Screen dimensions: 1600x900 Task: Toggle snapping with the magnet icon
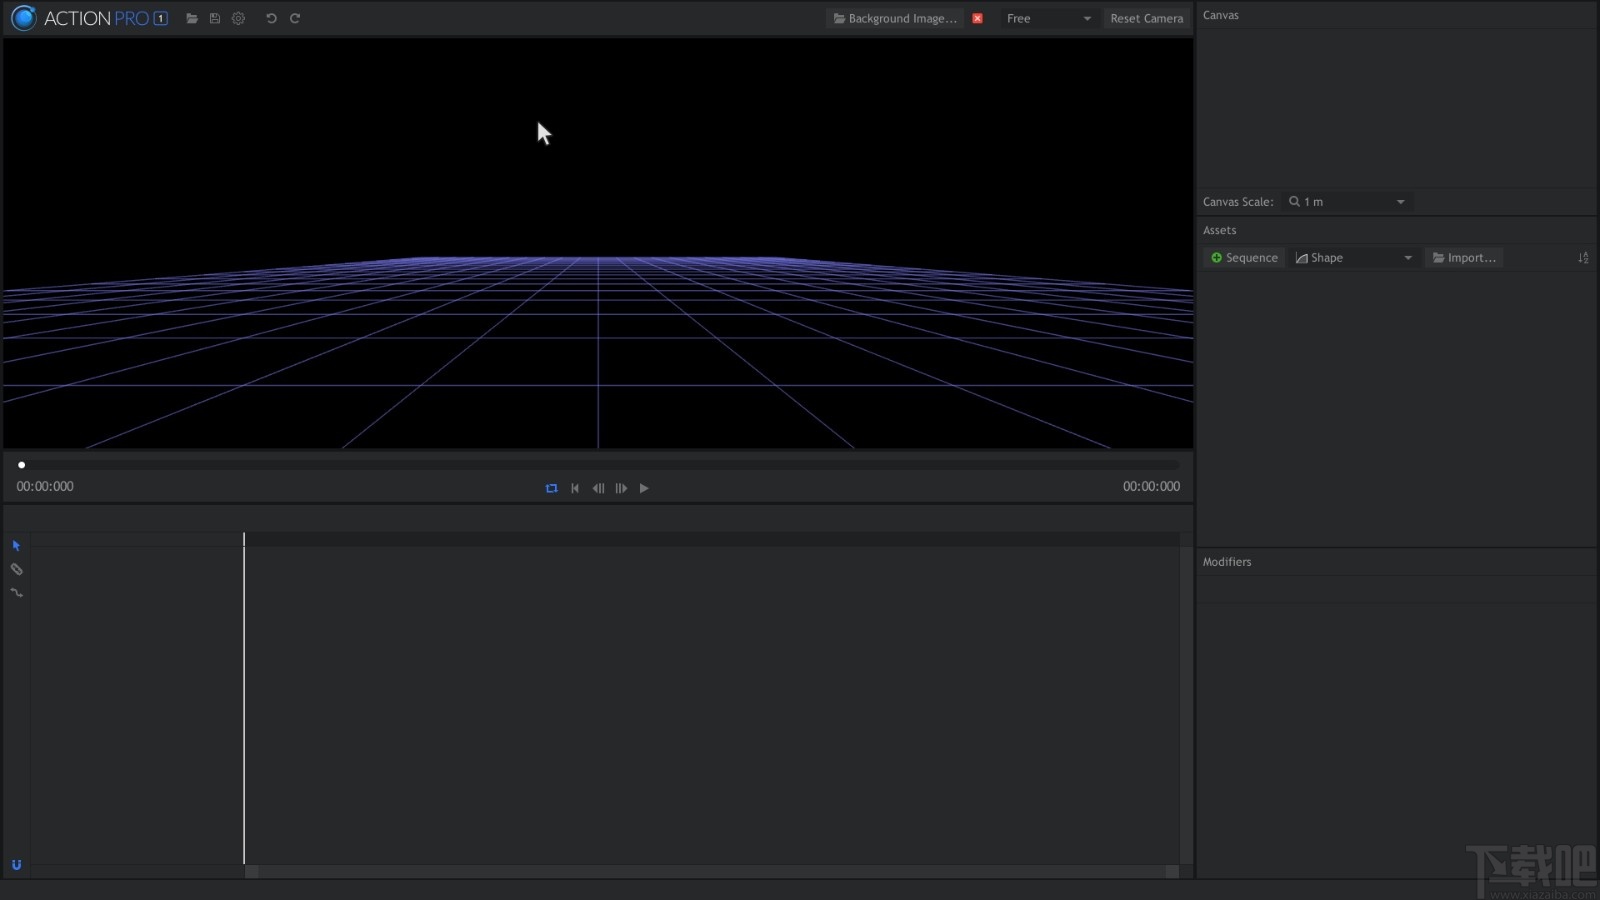point(16,865)
